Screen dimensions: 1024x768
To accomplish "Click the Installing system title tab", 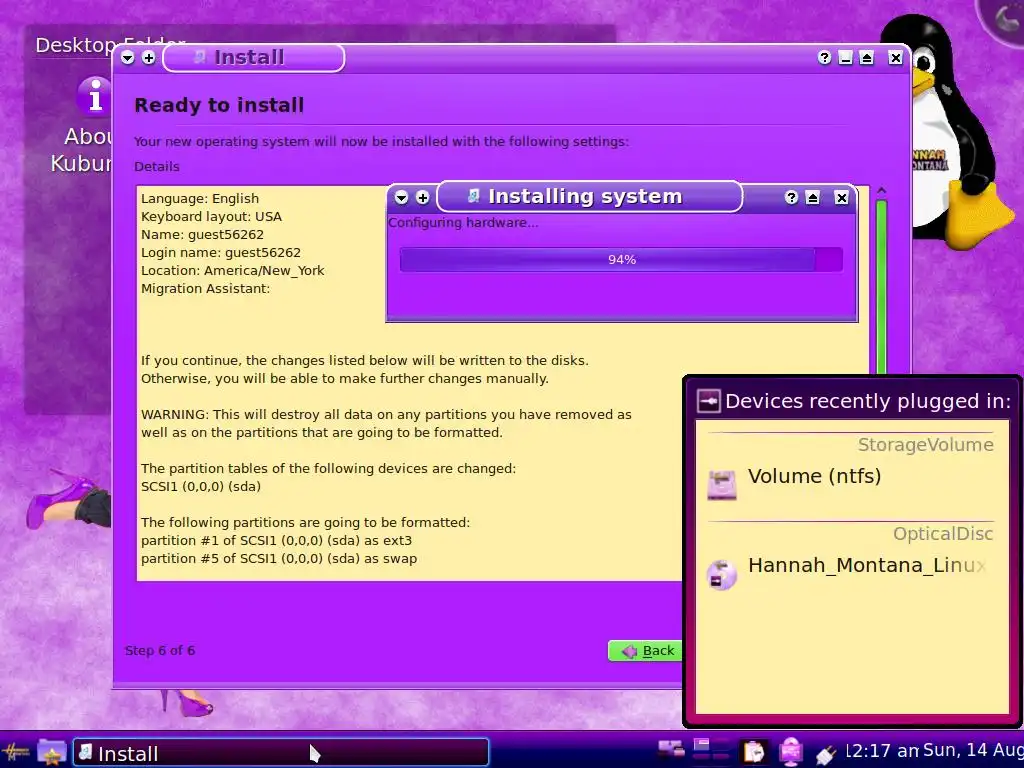I will [589, 197].
